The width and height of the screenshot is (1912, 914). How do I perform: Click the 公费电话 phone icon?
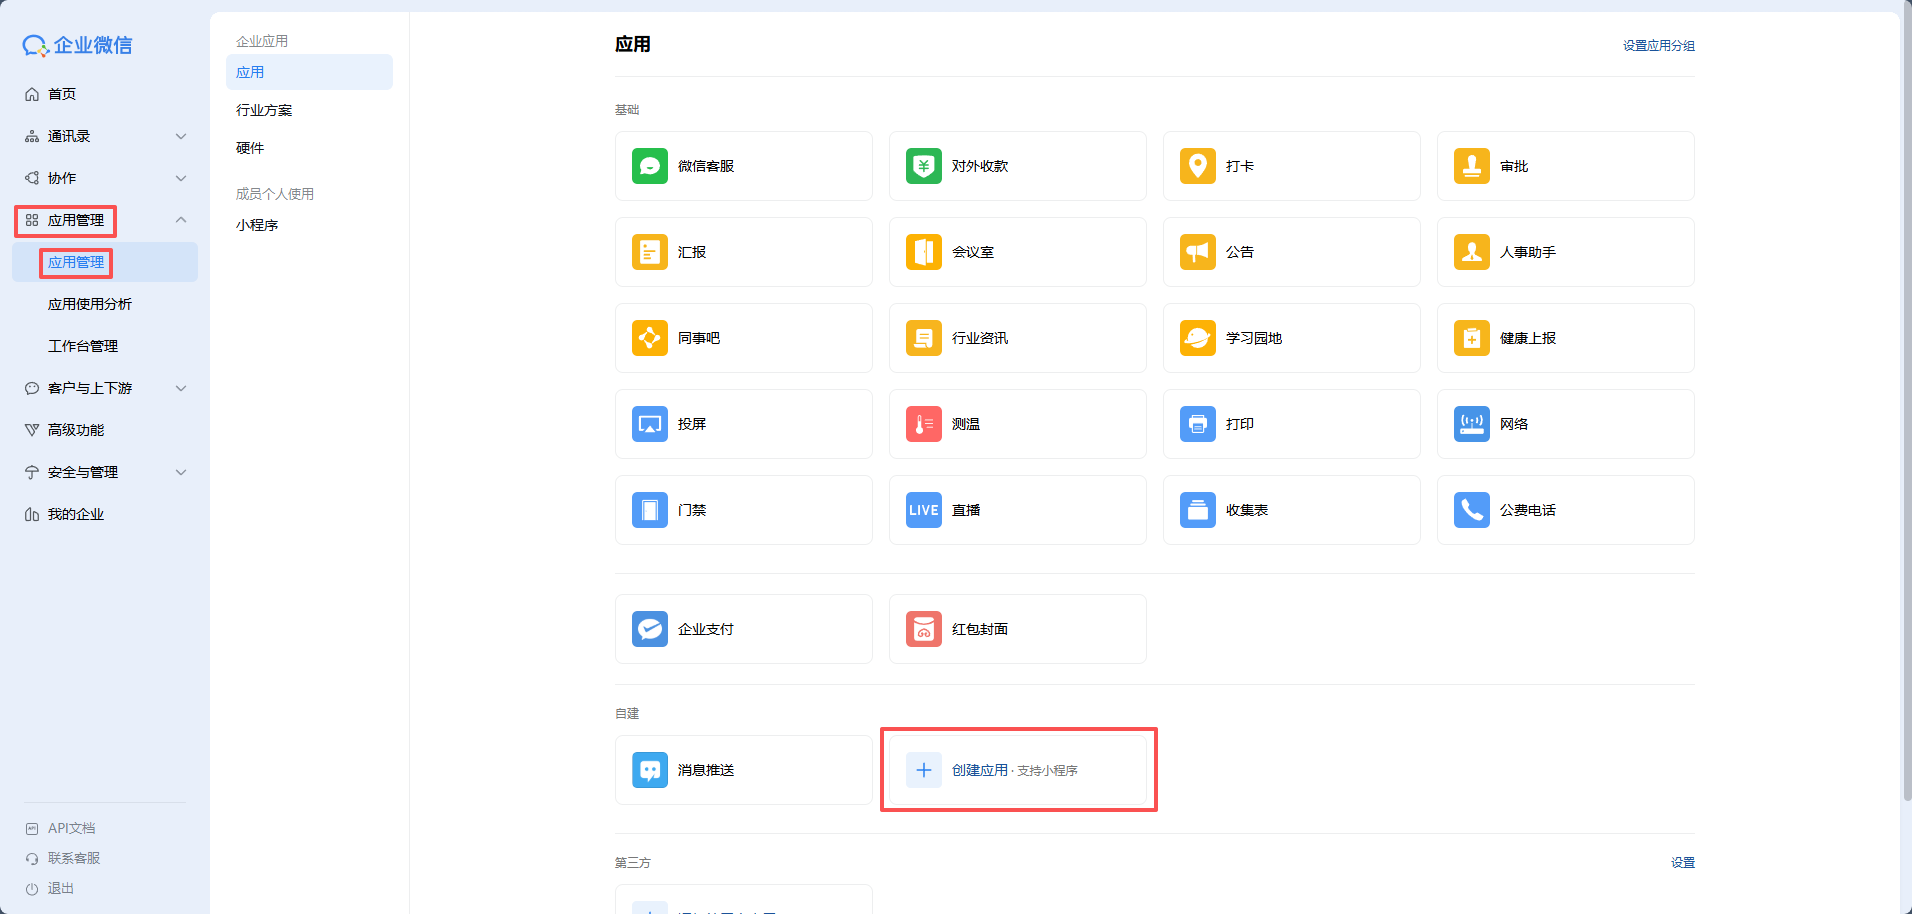coord(1471,510)
